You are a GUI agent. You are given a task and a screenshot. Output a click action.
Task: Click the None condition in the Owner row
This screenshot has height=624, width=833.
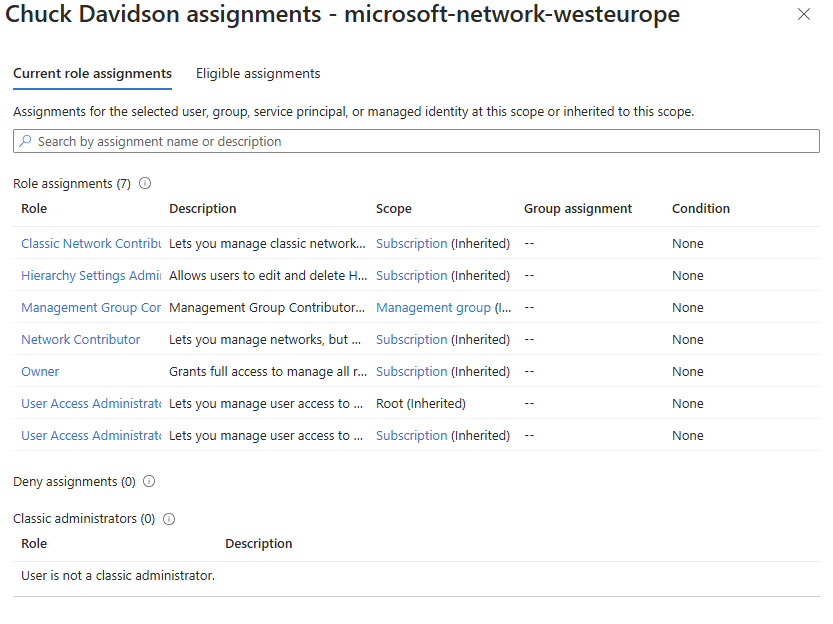pos(687,372)
